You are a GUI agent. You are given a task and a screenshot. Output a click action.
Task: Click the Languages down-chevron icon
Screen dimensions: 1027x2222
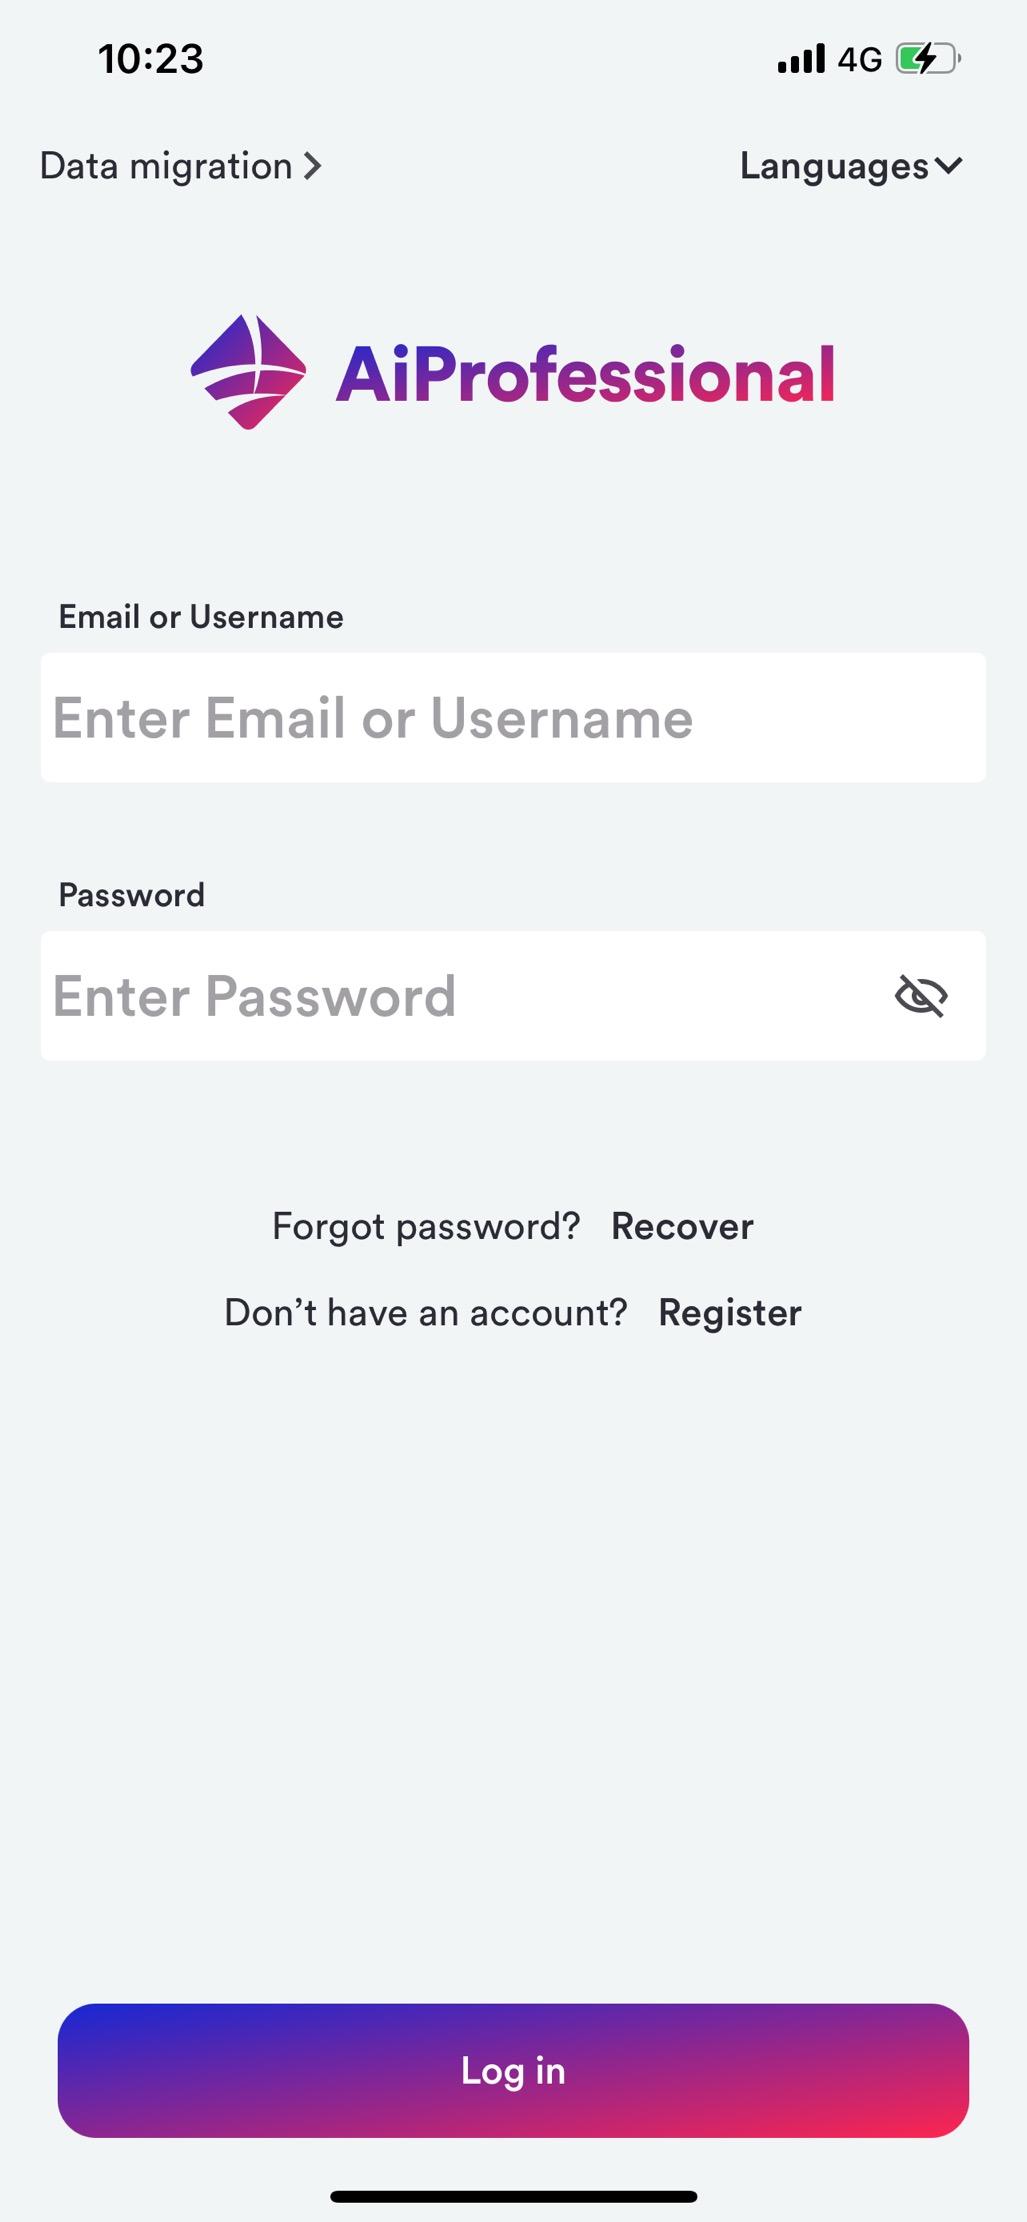coord(949,166)
